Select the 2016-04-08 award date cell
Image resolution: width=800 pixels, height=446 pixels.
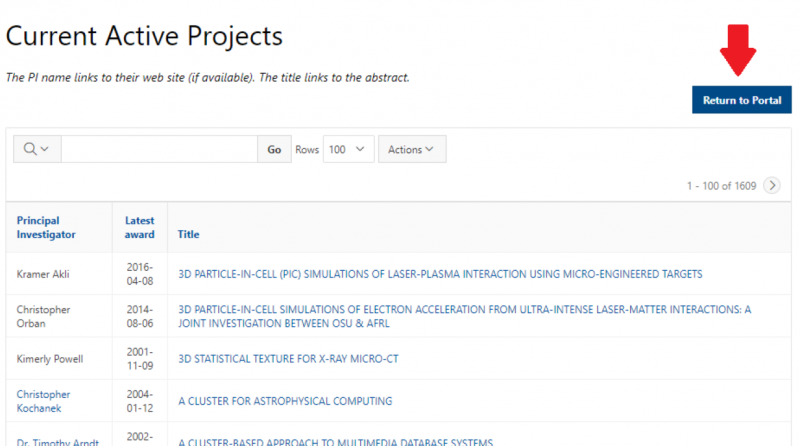[x=140, y=274]
